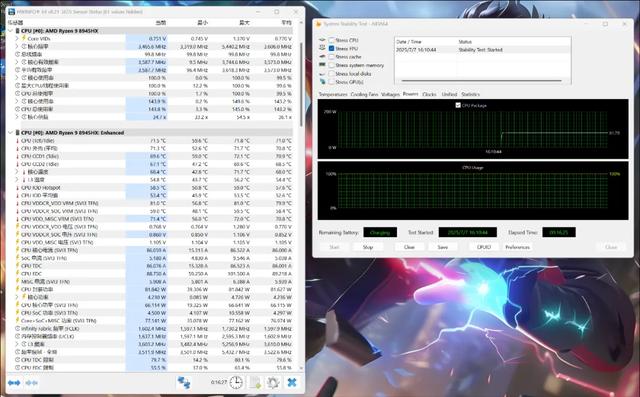This screenshot has width=640, height=397.
Task: Click the scroll-down arrow of the HWiNFO sensor list
Action: [x=301, y=368]
